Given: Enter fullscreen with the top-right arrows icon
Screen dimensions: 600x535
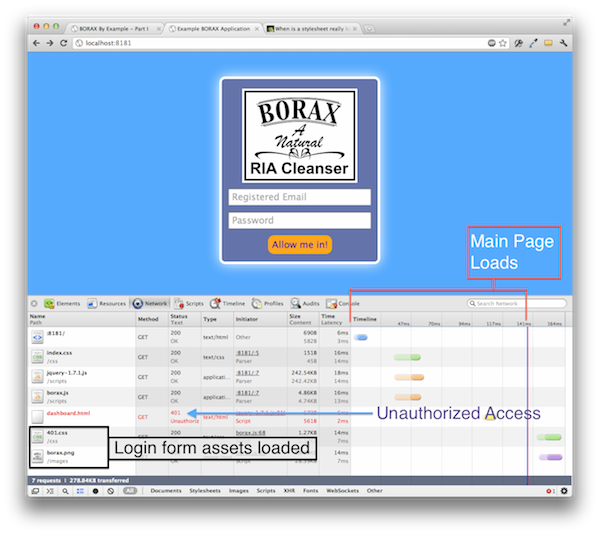Looking at the screenshot, I should coord(566,23).
